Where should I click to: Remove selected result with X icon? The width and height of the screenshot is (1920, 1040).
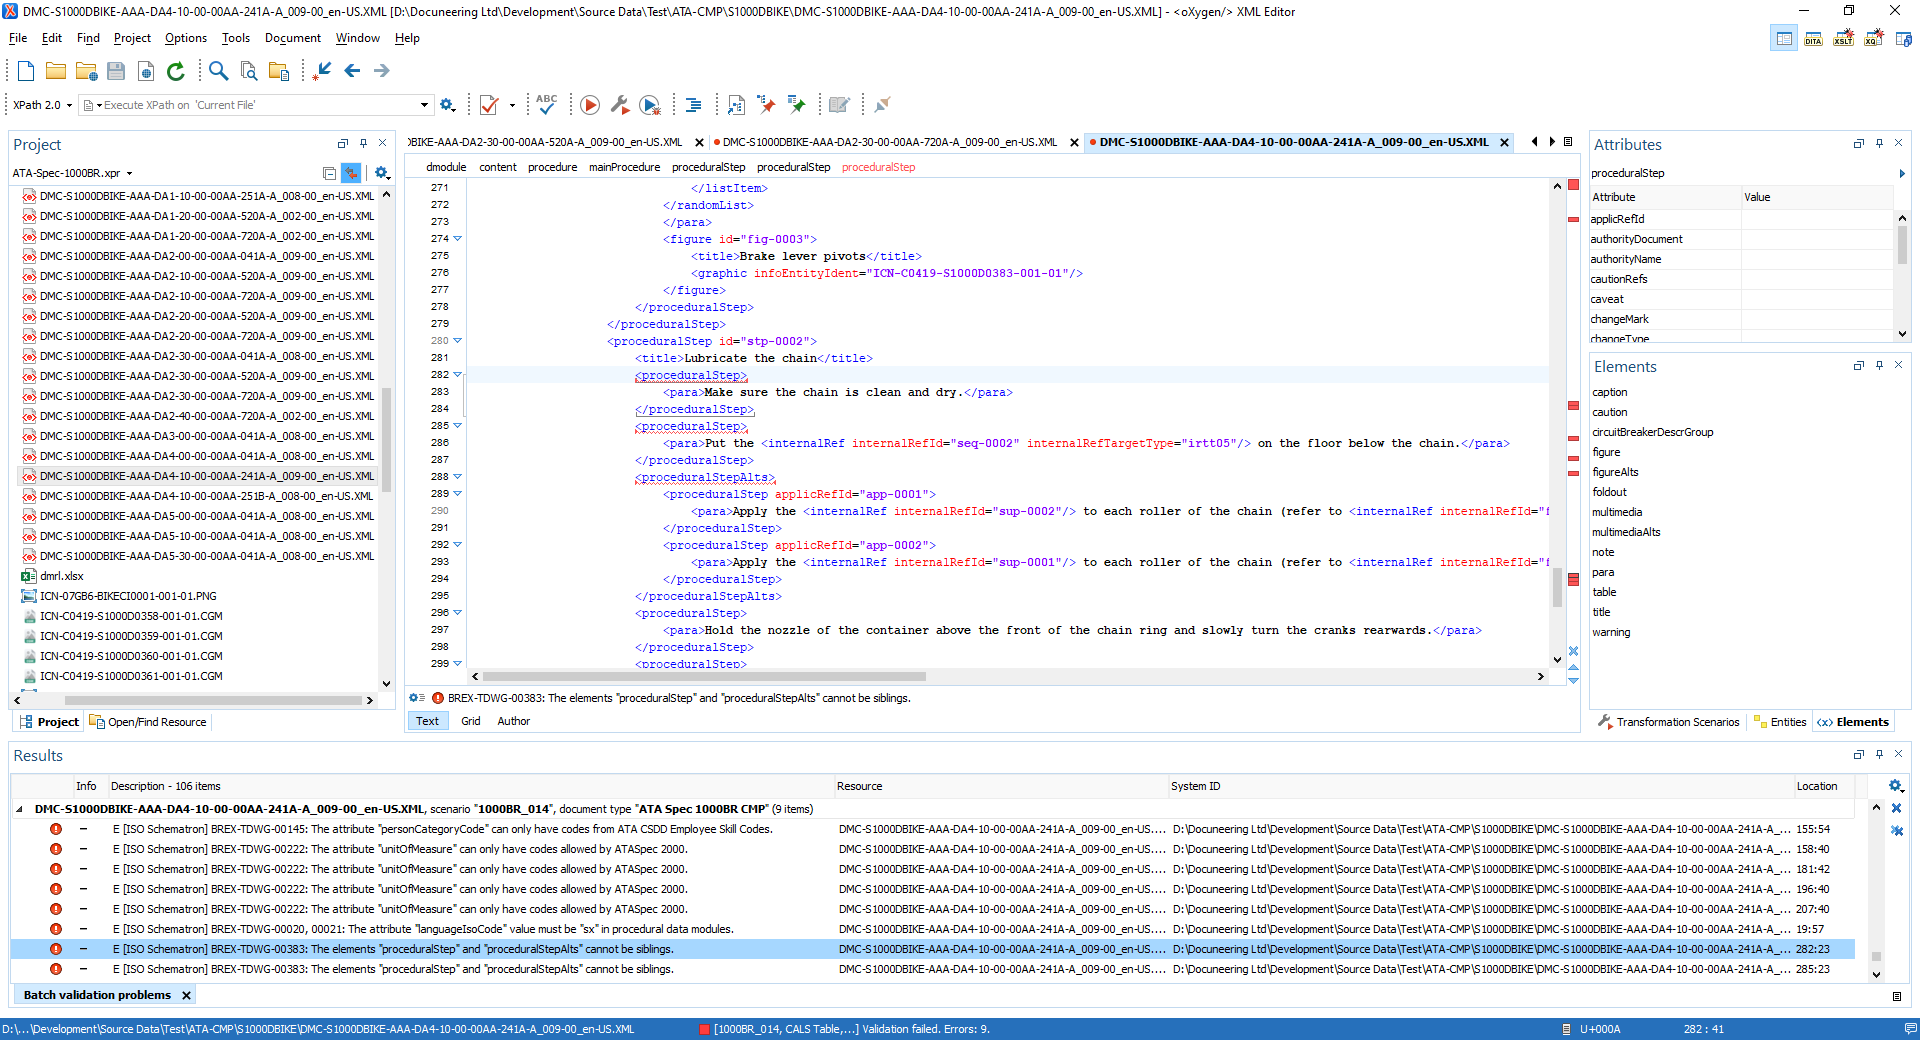tap(1896, 808)
